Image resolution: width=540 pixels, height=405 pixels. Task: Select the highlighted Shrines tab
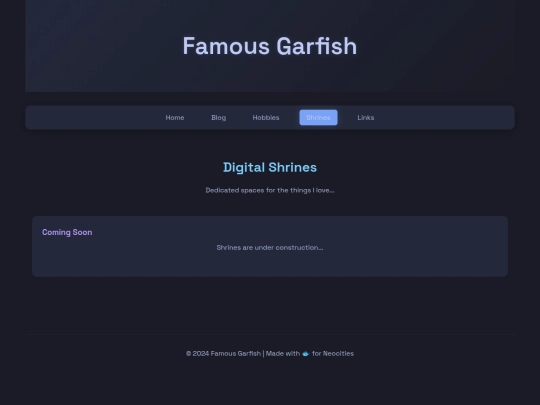(319, 118)
